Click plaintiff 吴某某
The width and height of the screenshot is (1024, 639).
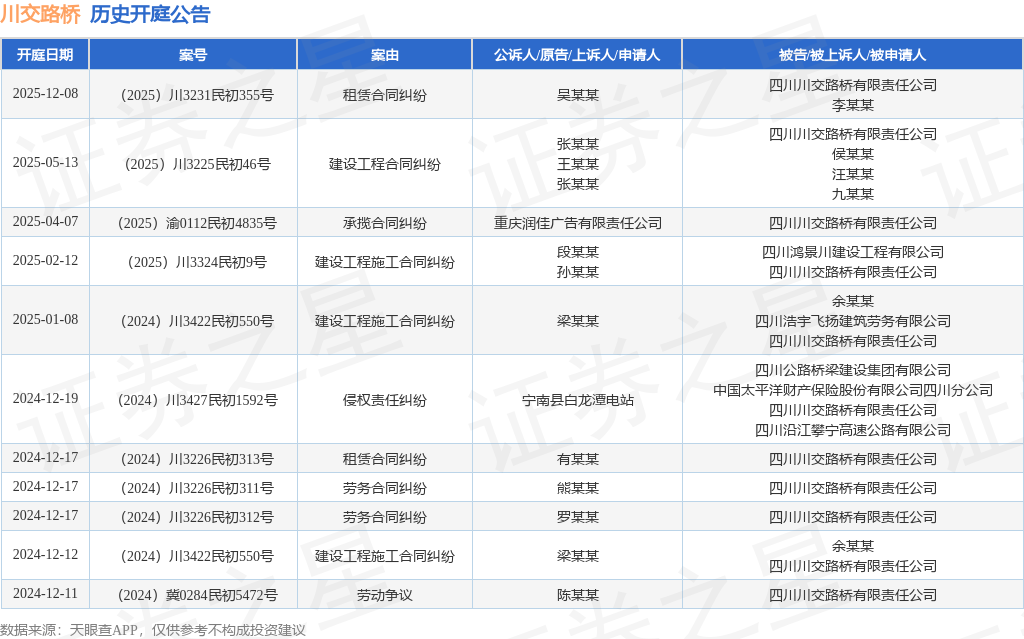577,95
